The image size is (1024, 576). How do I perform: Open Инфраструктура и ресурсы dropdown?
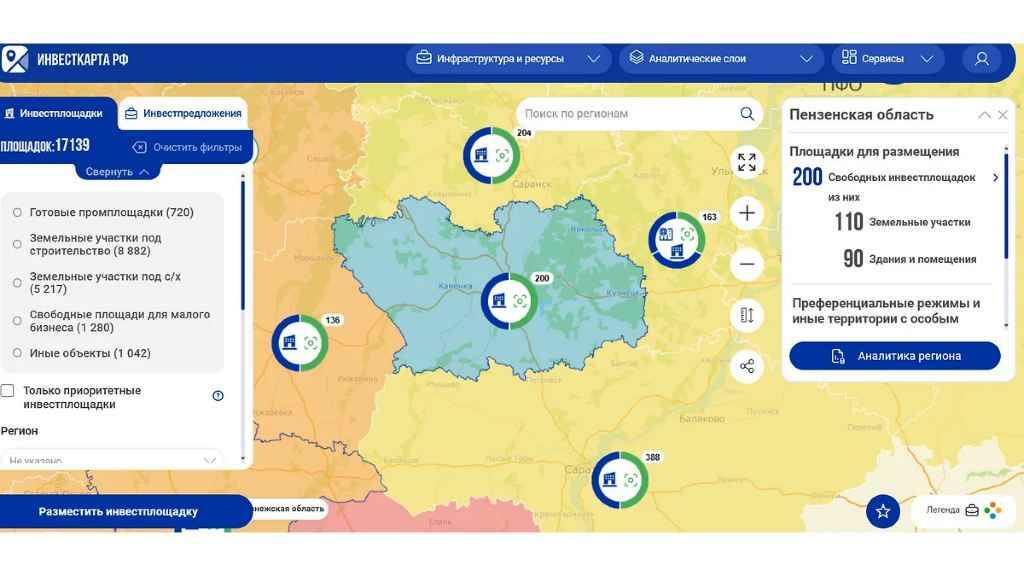point(508,59)
